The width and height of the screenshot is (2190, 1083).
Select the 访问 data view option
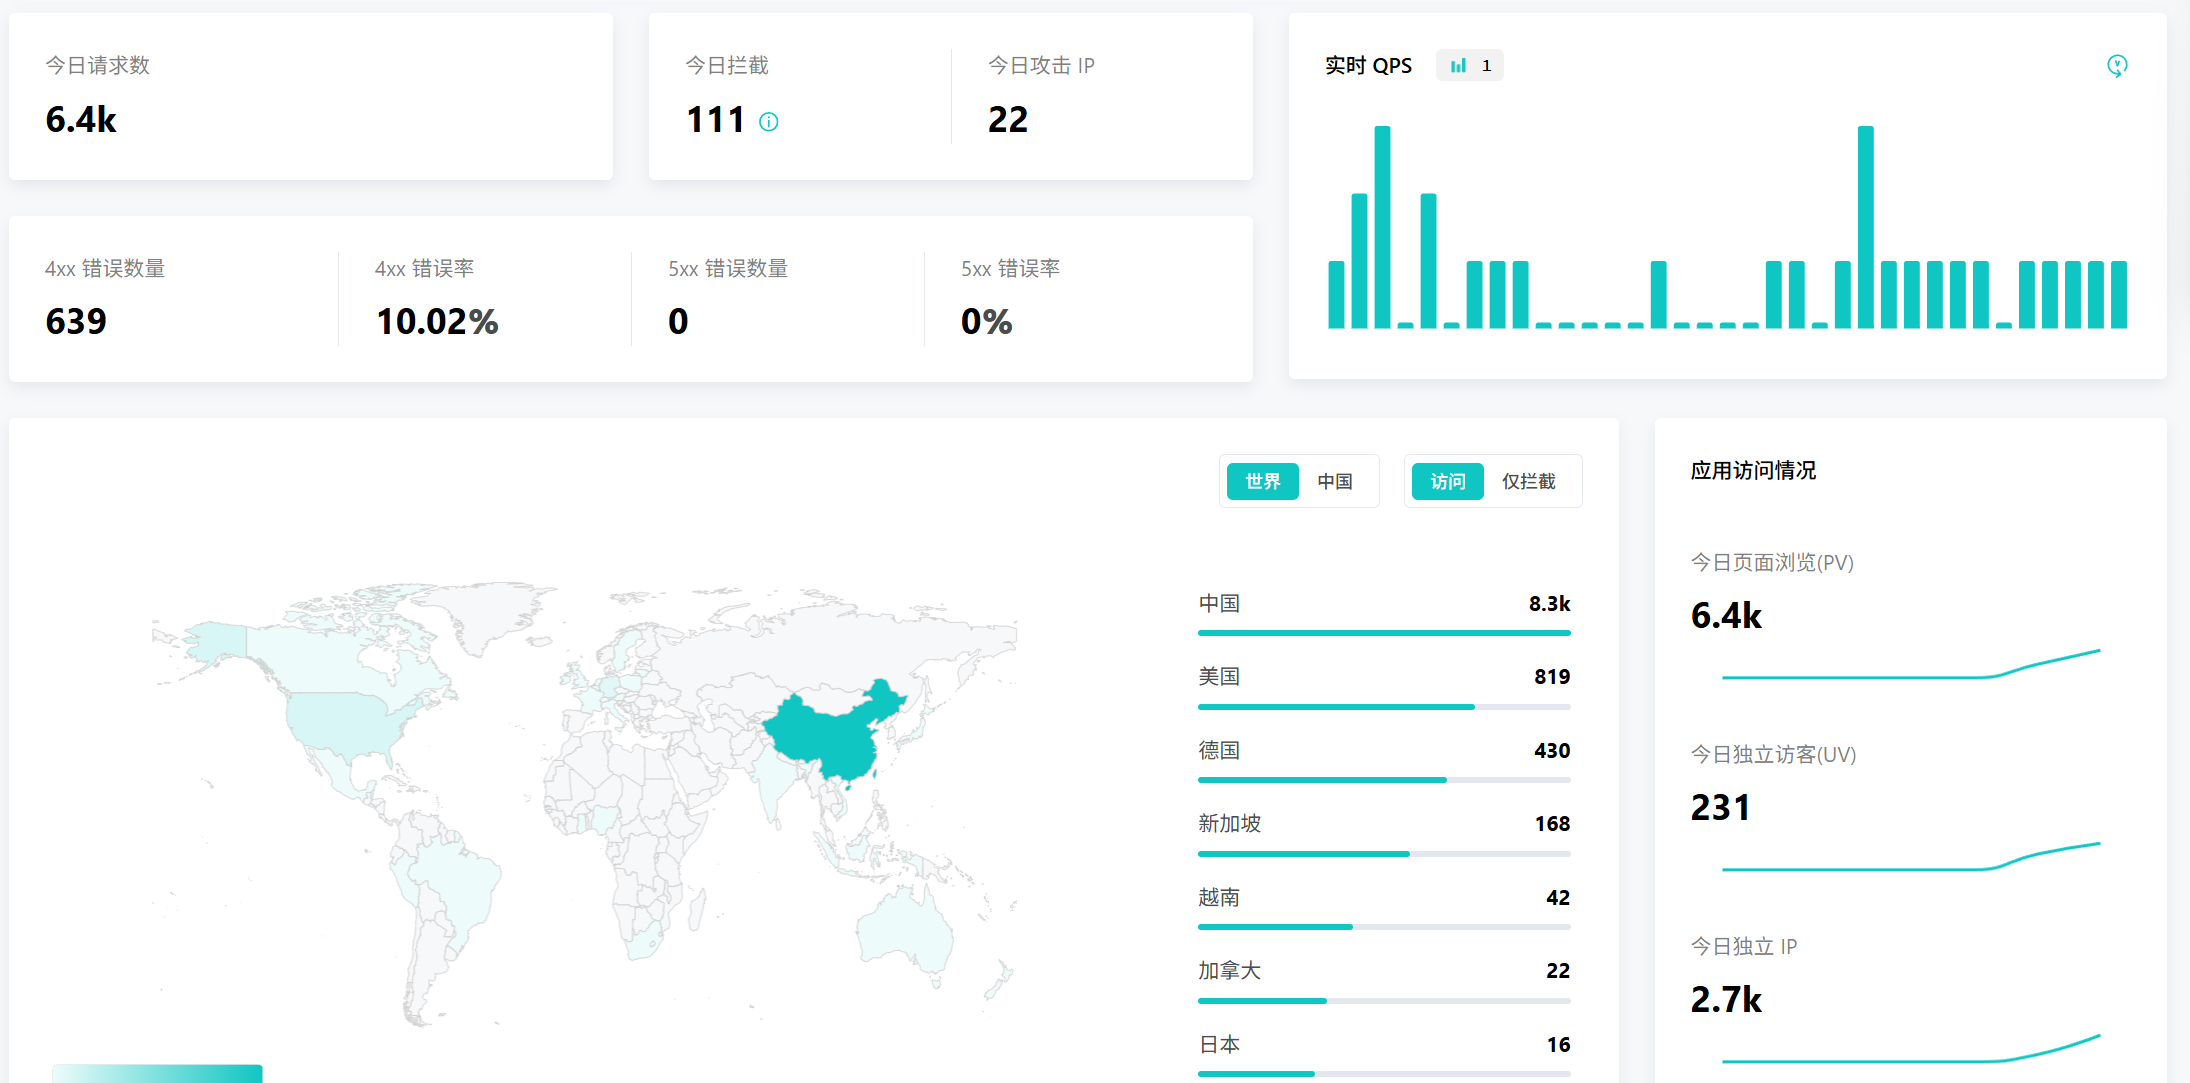1447,482
